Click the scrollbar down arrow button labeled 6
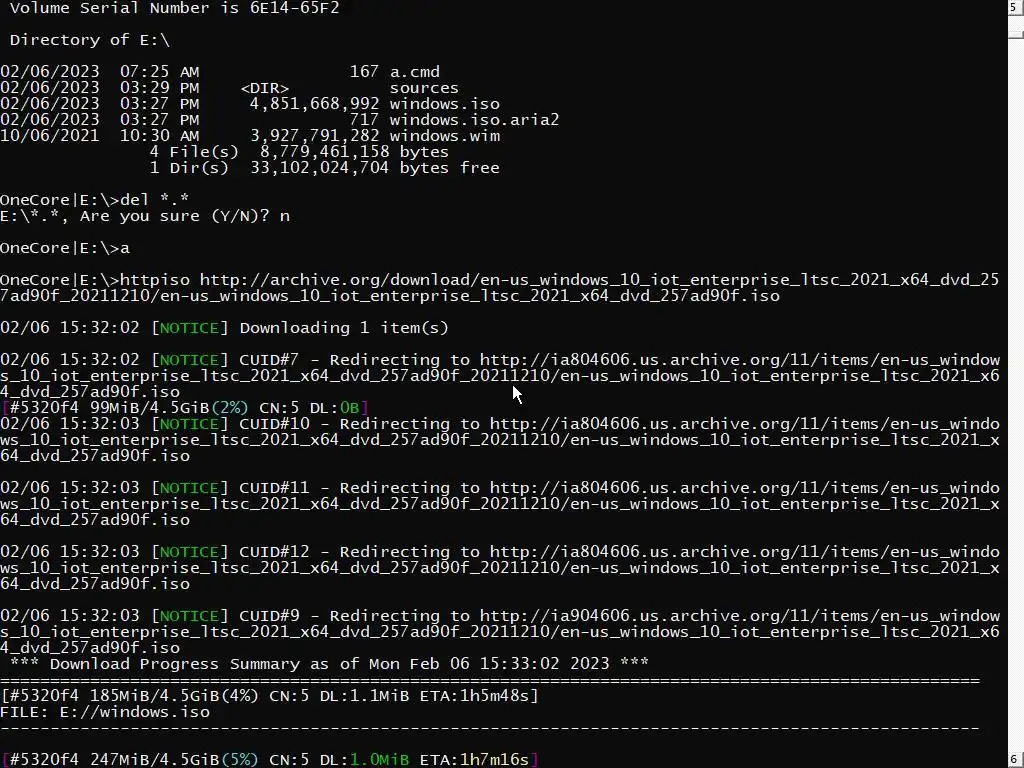The height and width of the screenshot is (768, 1024). pyautogui.click(x=1016, y=760)
